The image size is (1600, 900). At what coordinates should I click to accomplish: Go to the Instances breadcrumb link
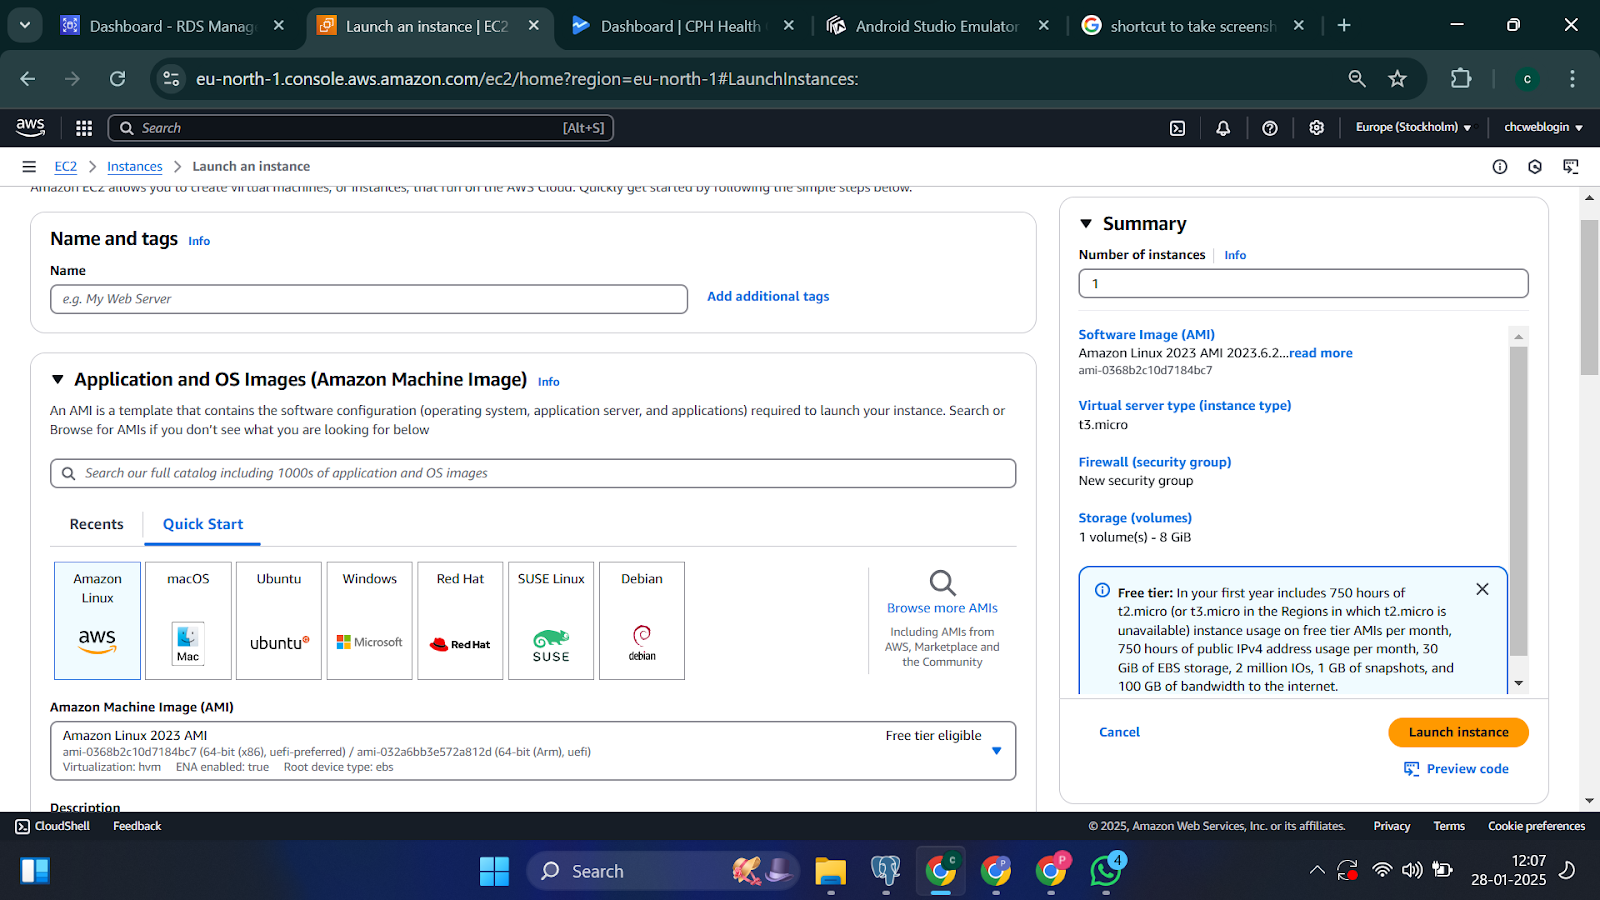(x=135, y=167)
